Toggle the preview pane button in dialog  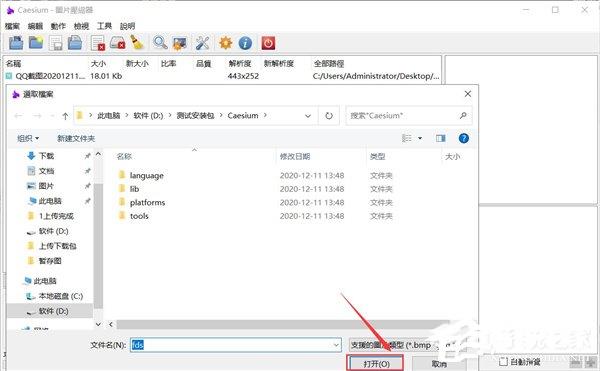[440, 138]
